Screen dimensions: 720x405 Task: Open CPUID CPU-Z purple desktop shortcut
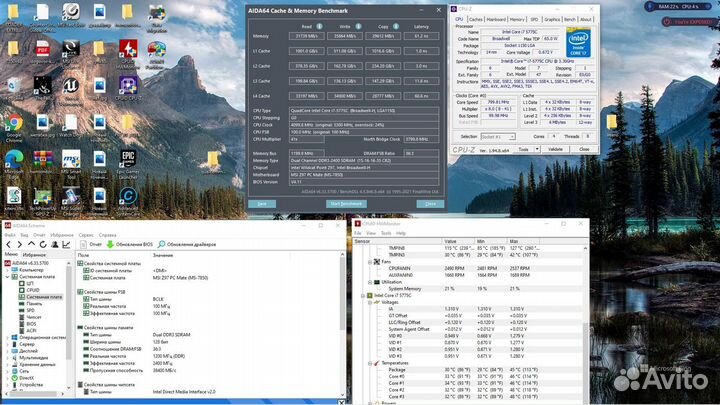128,89
